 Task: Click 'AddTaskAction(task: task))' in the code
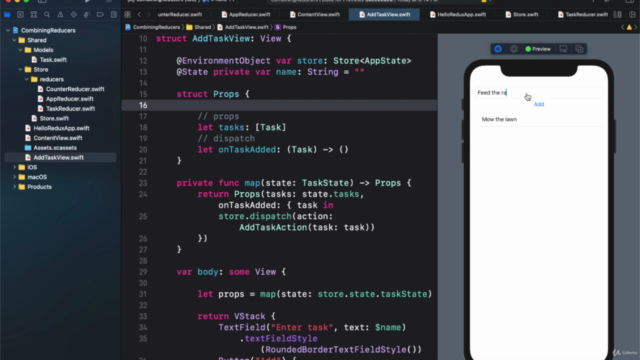coord(307,228)
